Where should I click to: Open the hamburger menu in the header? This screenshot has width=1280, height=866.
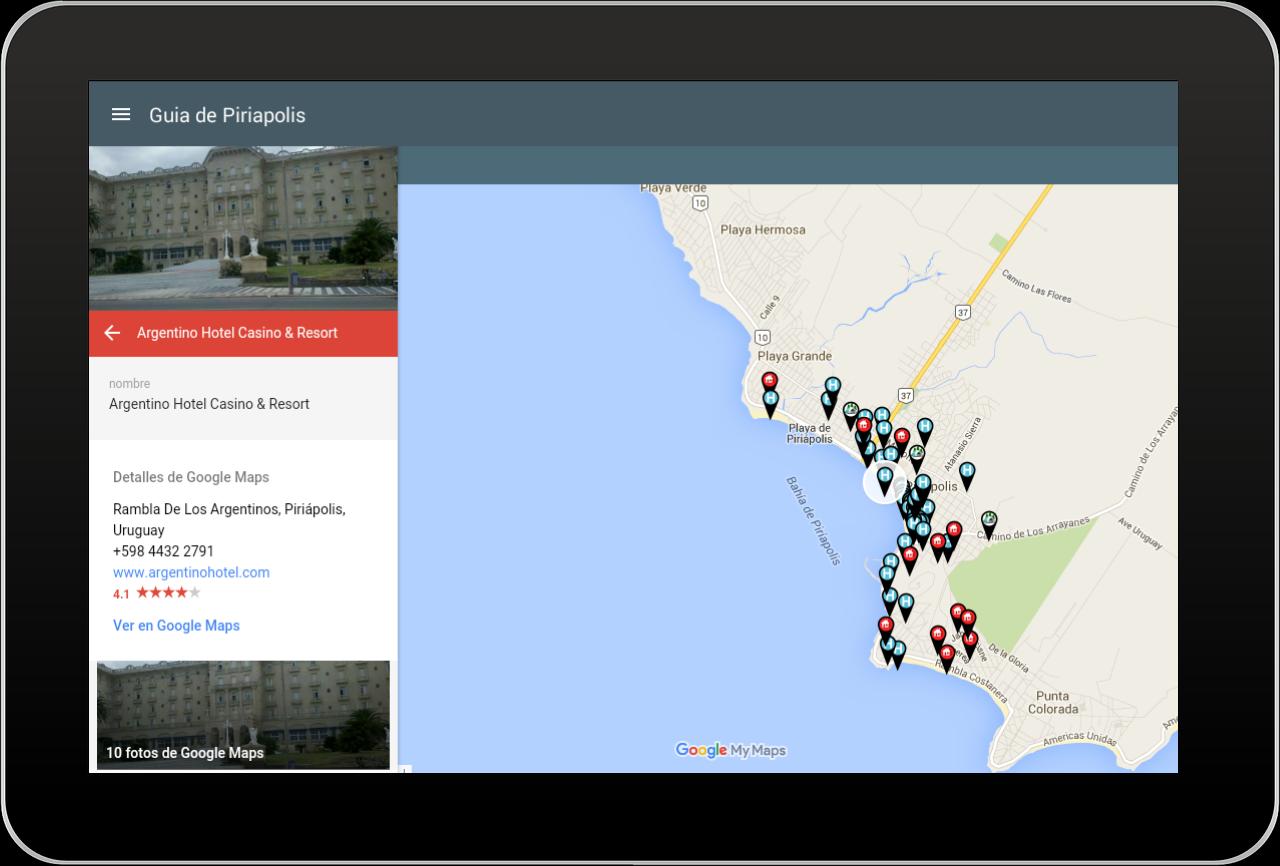coord(121,114)
